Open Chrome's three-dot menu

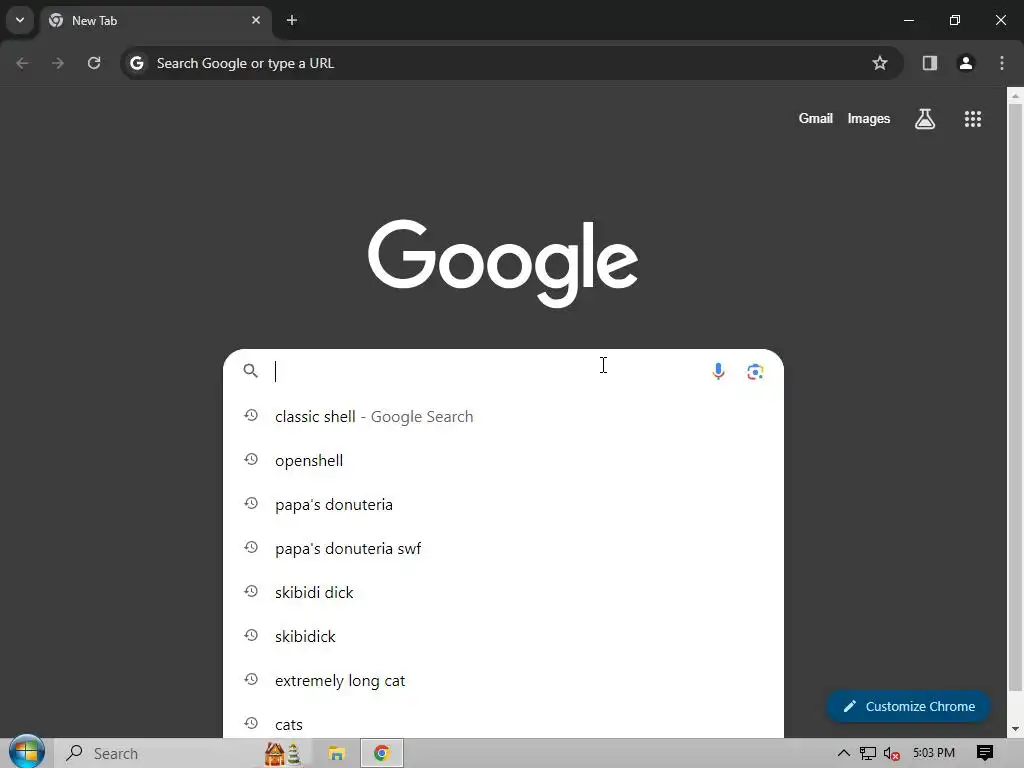[1002, 63]
